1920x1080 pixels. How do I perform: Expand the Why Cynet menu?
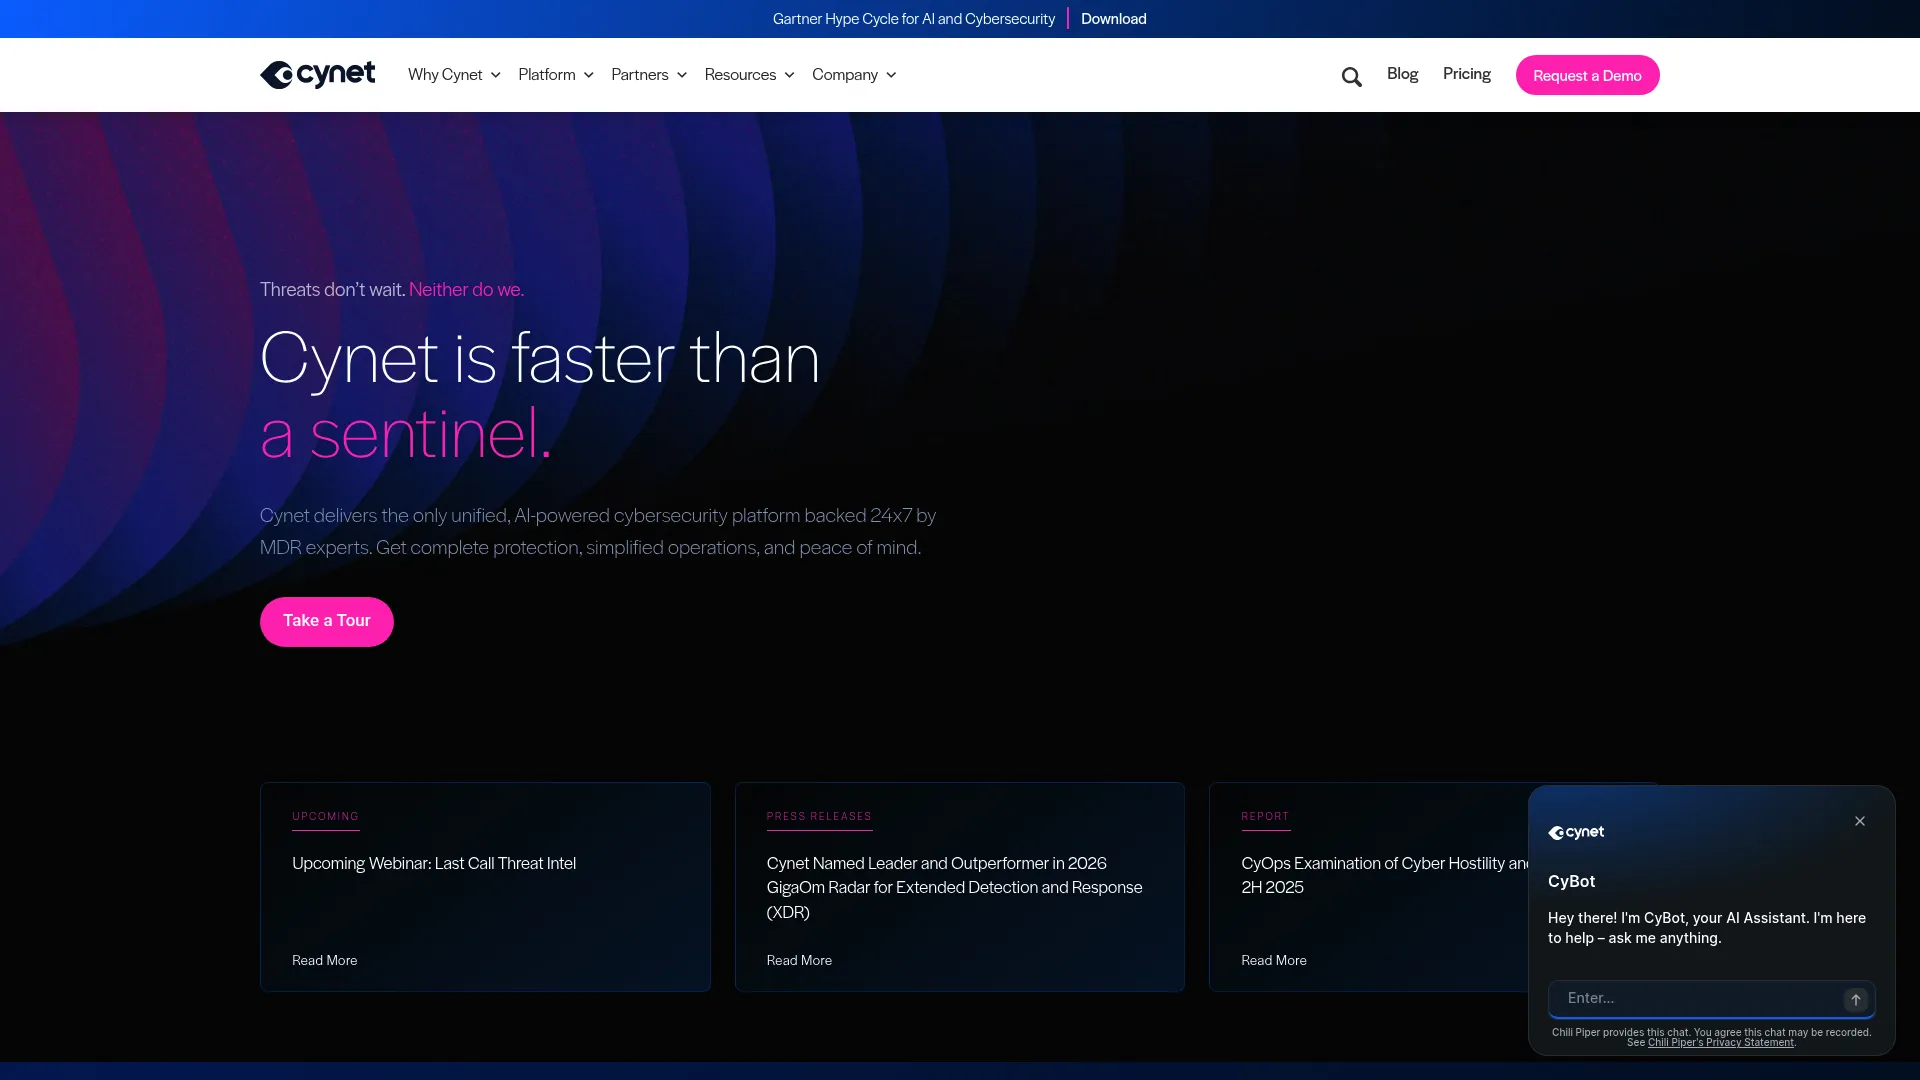pos(454,75)
